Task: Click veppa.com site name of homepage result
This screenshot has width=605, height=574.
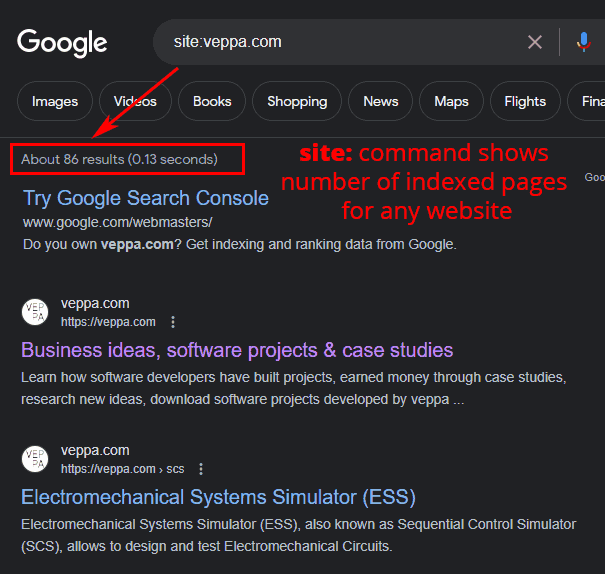Action: point(95,304)
